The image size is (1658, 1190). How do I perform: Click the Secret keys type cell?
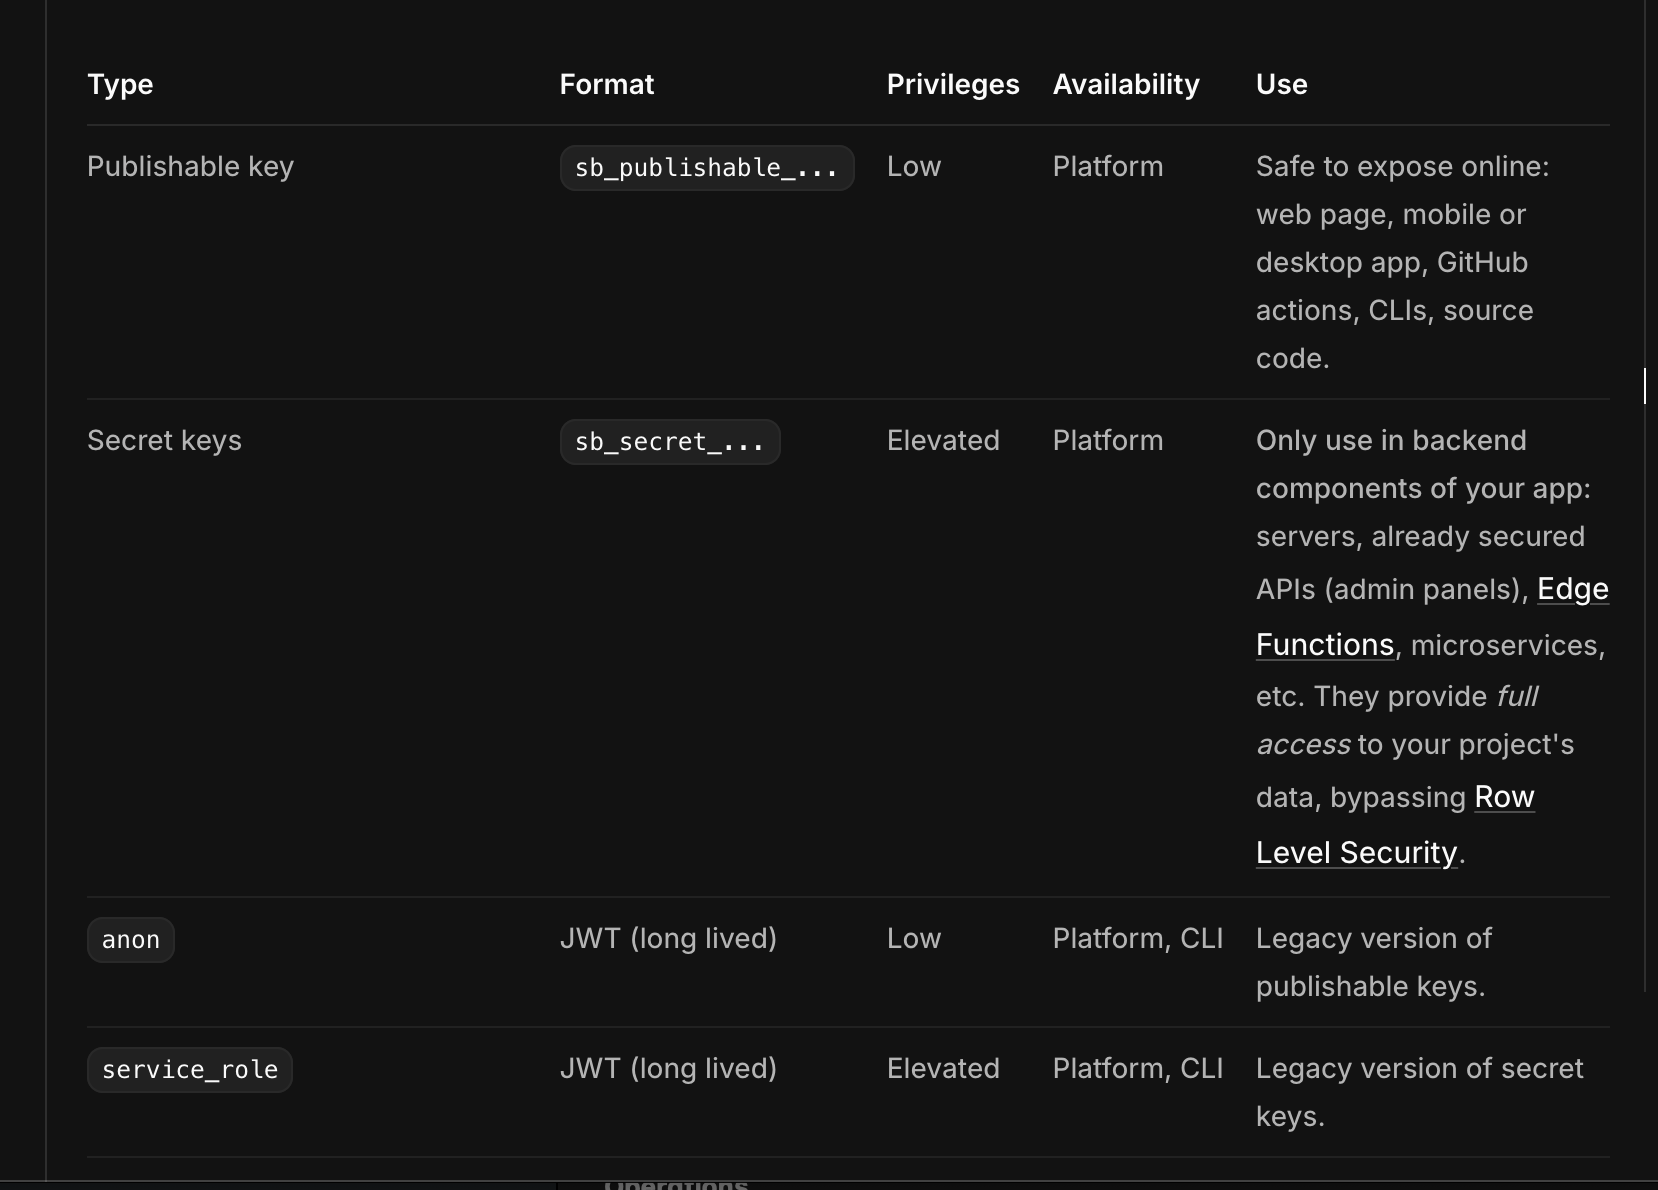tap(164, 440)
